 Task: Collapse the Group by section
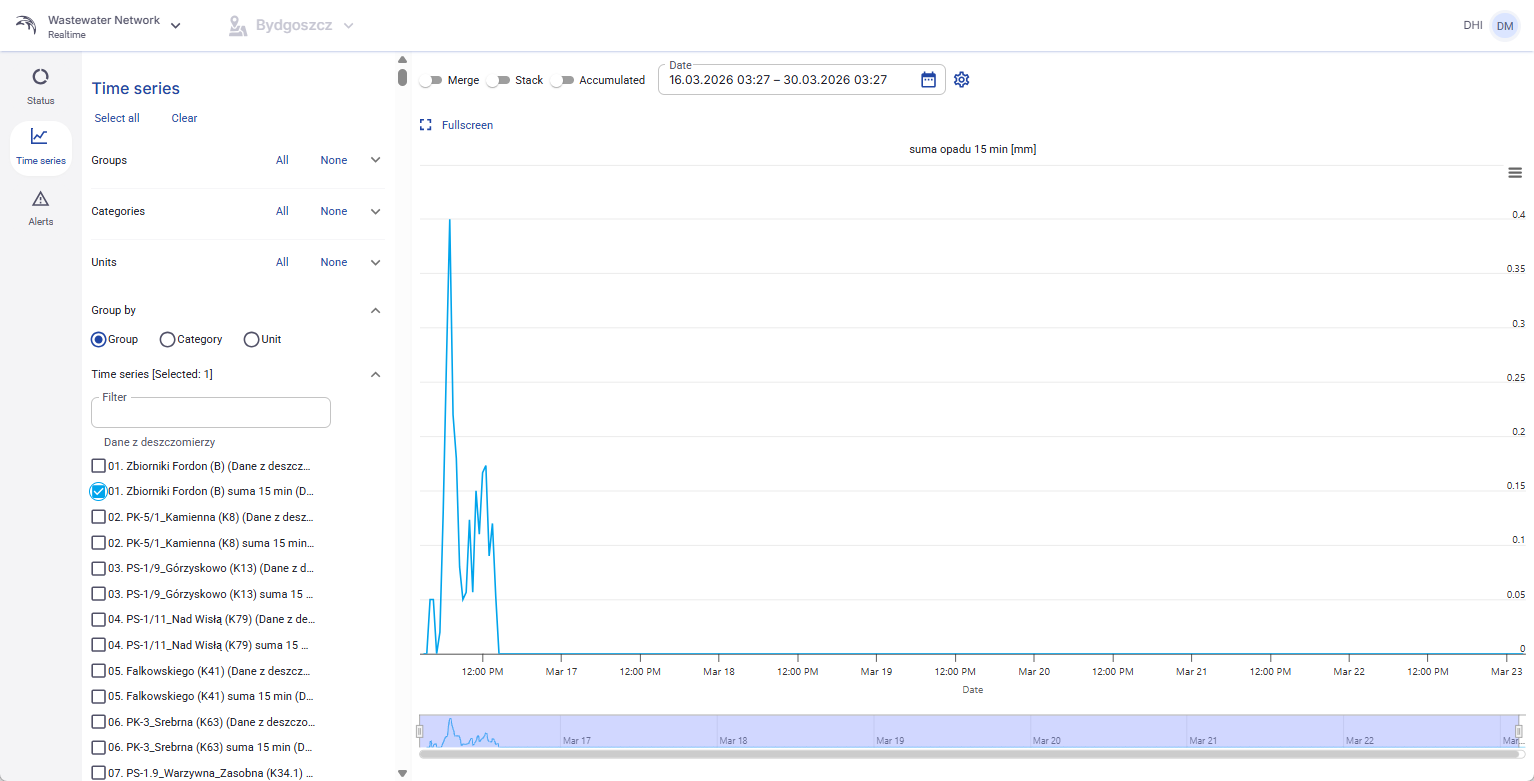point(376,310)
